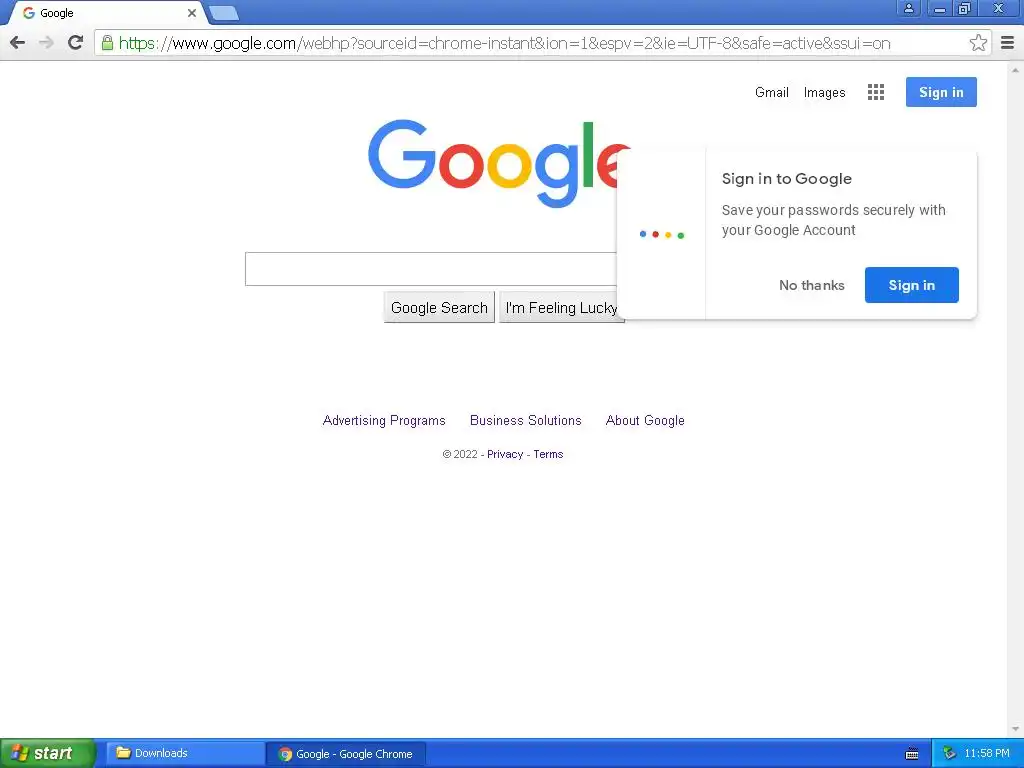
Task: Dismiss the popup with No thanks
Action: point(812,285)
